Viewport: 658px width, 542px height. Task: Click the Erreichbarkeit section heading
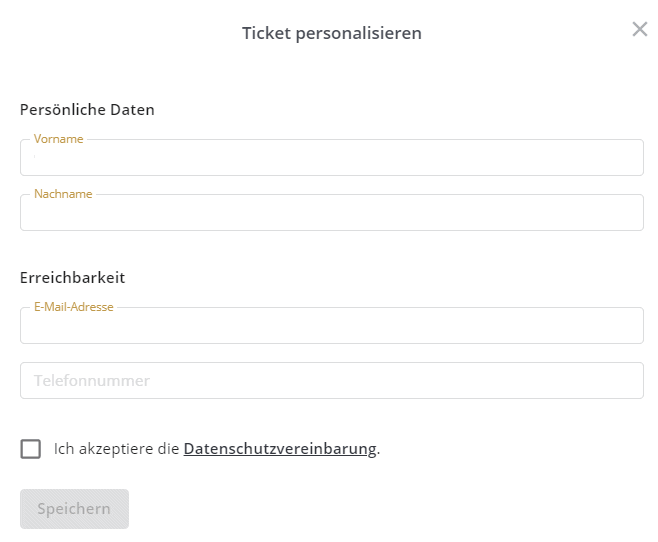[73, 278]
